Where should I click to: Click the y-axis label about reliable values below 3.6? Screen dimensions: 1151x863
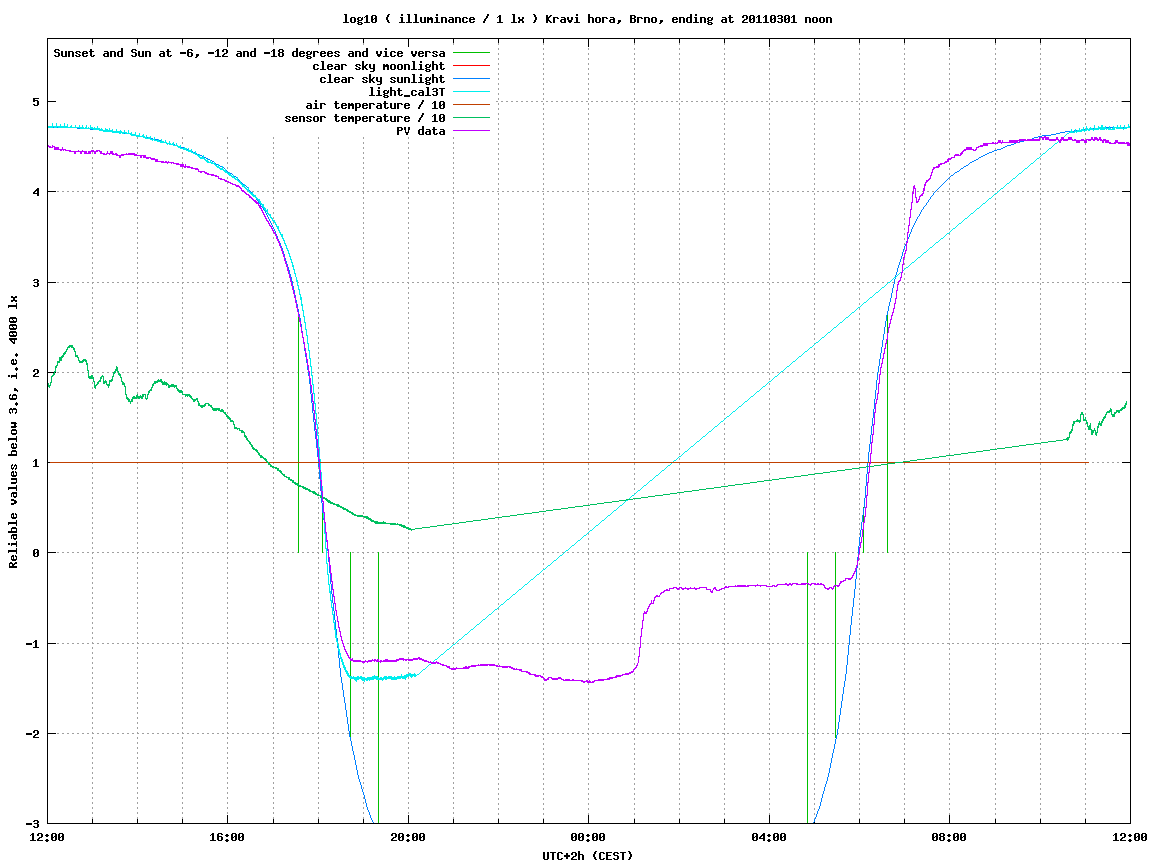[13, 432]
